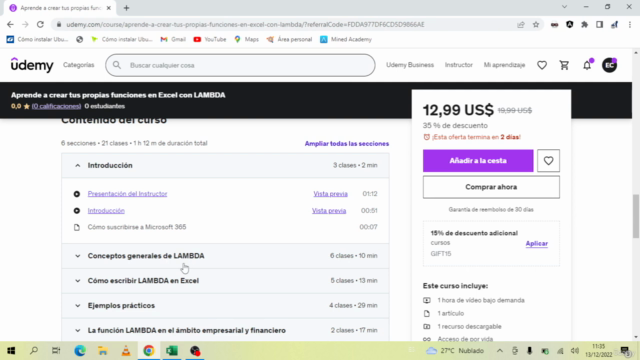The height and width of the screenshot is (360, 640).
Task: Collapse the Introducción section
Action: coord(225,165)
